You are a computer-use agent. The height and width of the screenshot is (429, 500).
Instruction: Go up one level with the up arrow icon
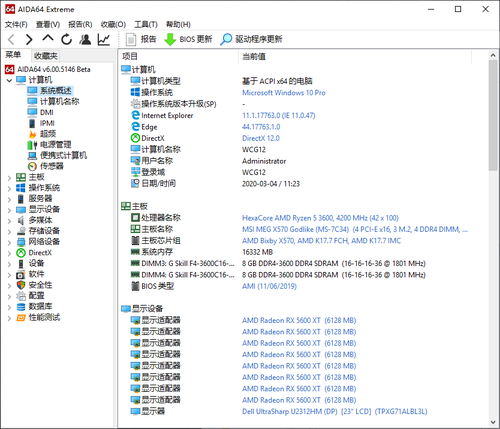coord(48,39)
